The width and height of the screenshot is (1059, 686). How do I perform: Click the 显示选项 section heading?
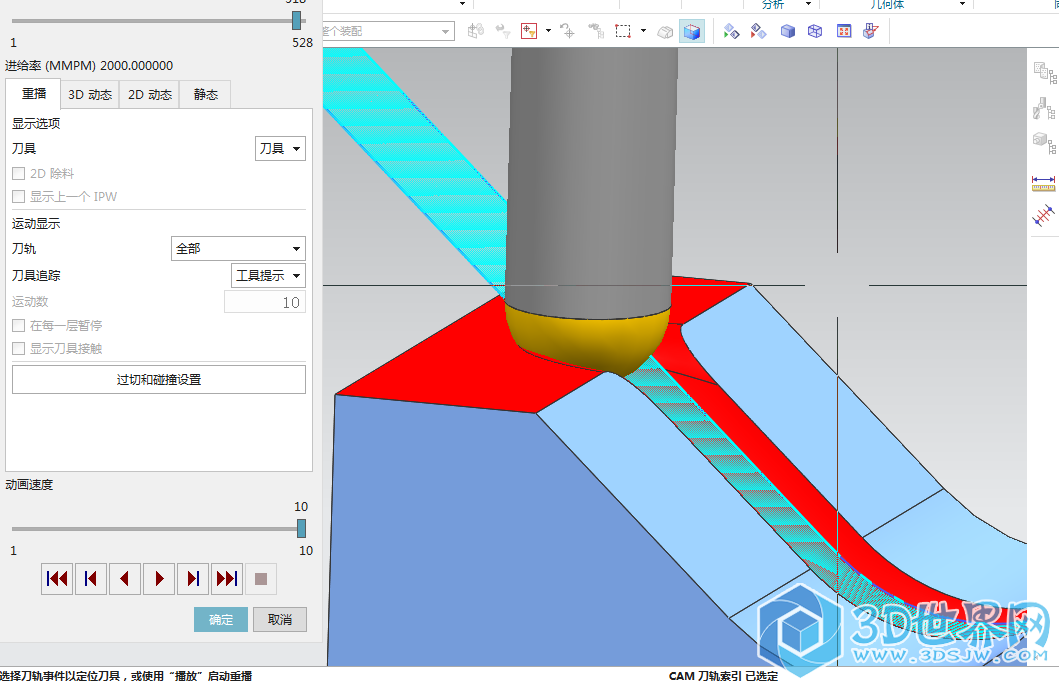point(36,124)
